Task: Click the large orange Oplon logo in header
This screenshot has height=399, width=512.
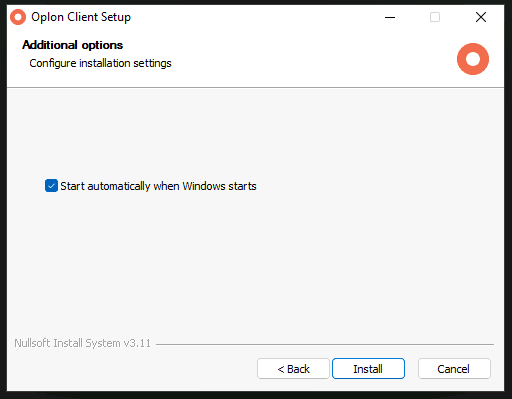Action: click(x=473, y=59)
